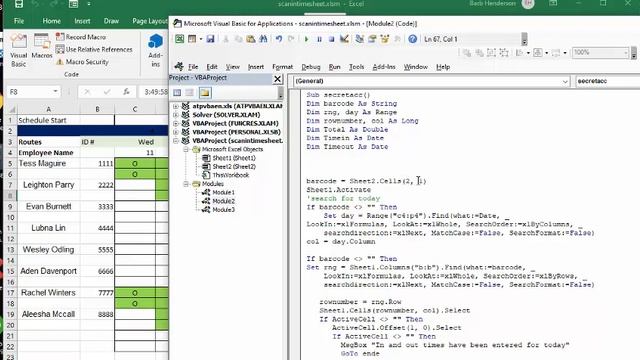Open Project Explorer from the toolbar icon
The image size is (640, 360).
(360, 39)
